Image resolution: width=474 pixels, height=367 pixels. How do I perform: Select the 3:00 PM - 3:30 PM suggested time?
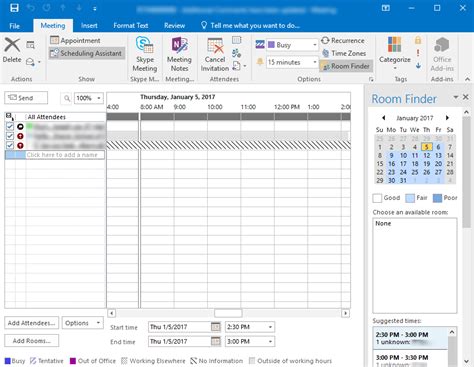[410, 359]
